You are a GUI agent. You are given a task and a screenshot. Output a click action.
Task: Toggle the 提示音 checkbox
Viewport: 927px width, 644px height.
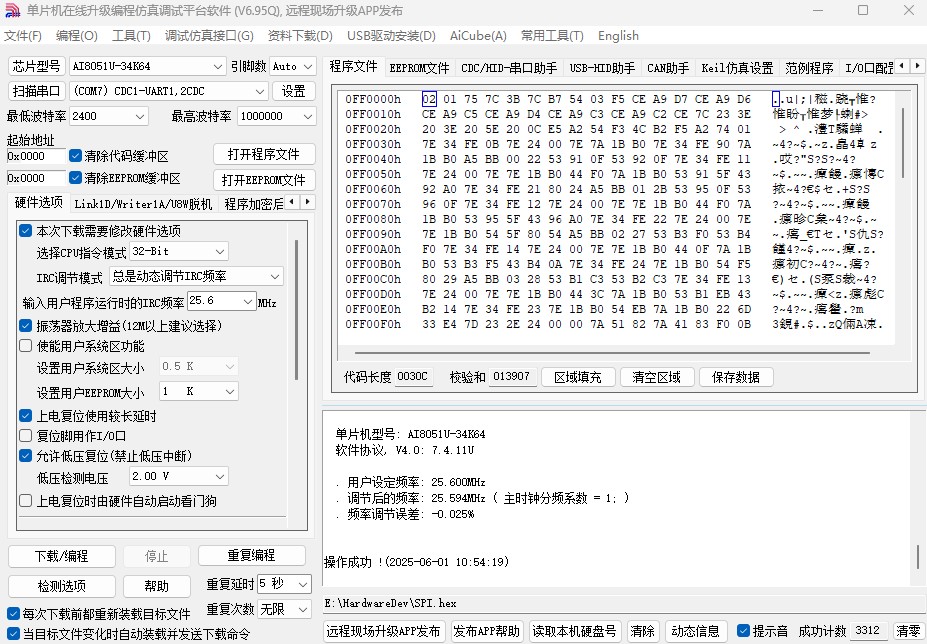click(x=744, y=631)
